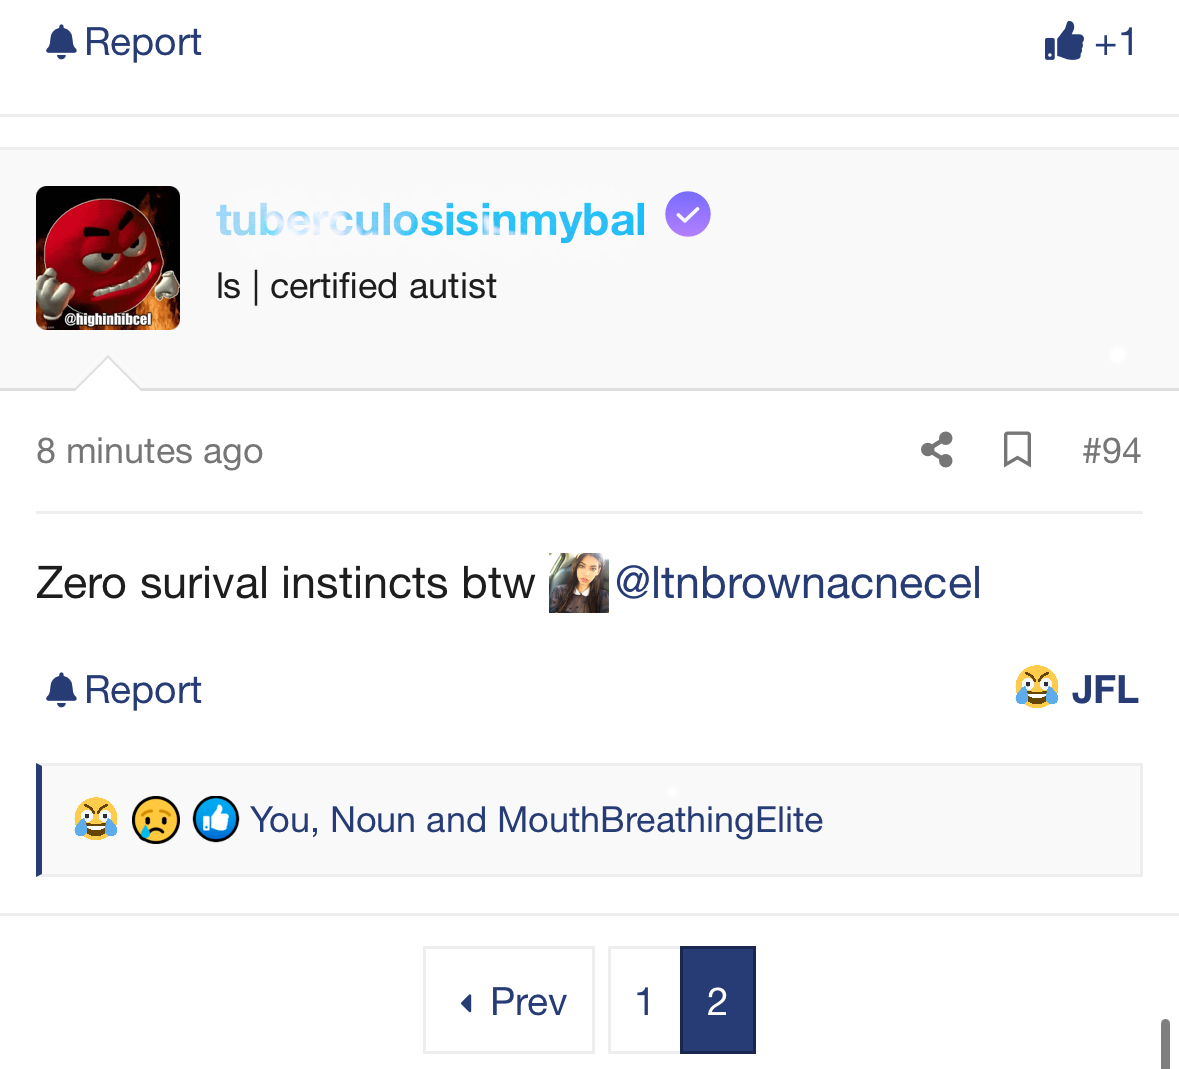1179x1069 pixels.
Task: Open page 1 of the thread
Action: pos(644,1000)
